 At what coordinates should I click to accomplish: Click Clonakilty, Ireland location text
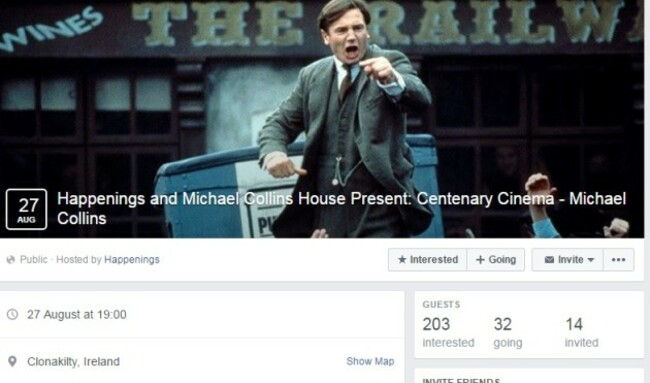[x=73, y=361]
